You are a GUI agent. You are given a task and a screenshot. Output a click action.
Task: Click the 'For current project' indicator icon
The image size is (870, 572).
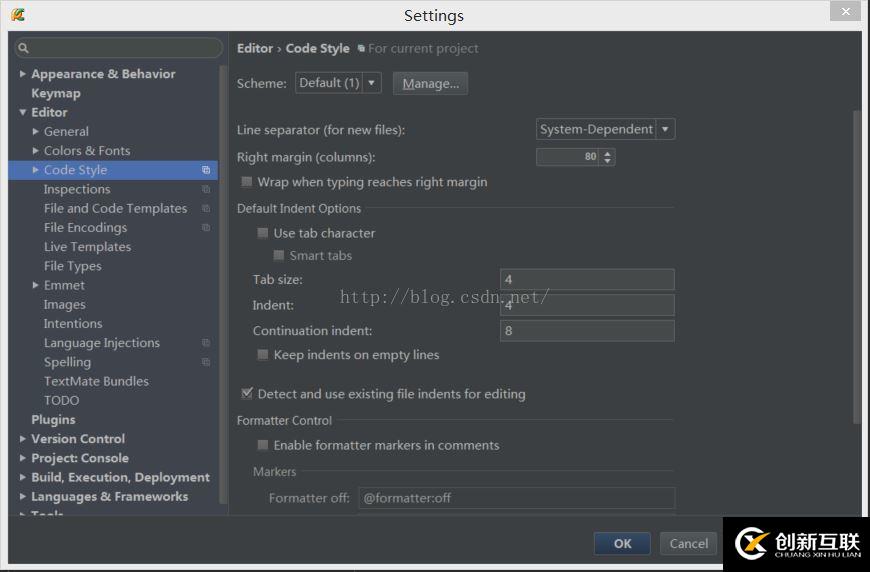click(x=361, y=49)
